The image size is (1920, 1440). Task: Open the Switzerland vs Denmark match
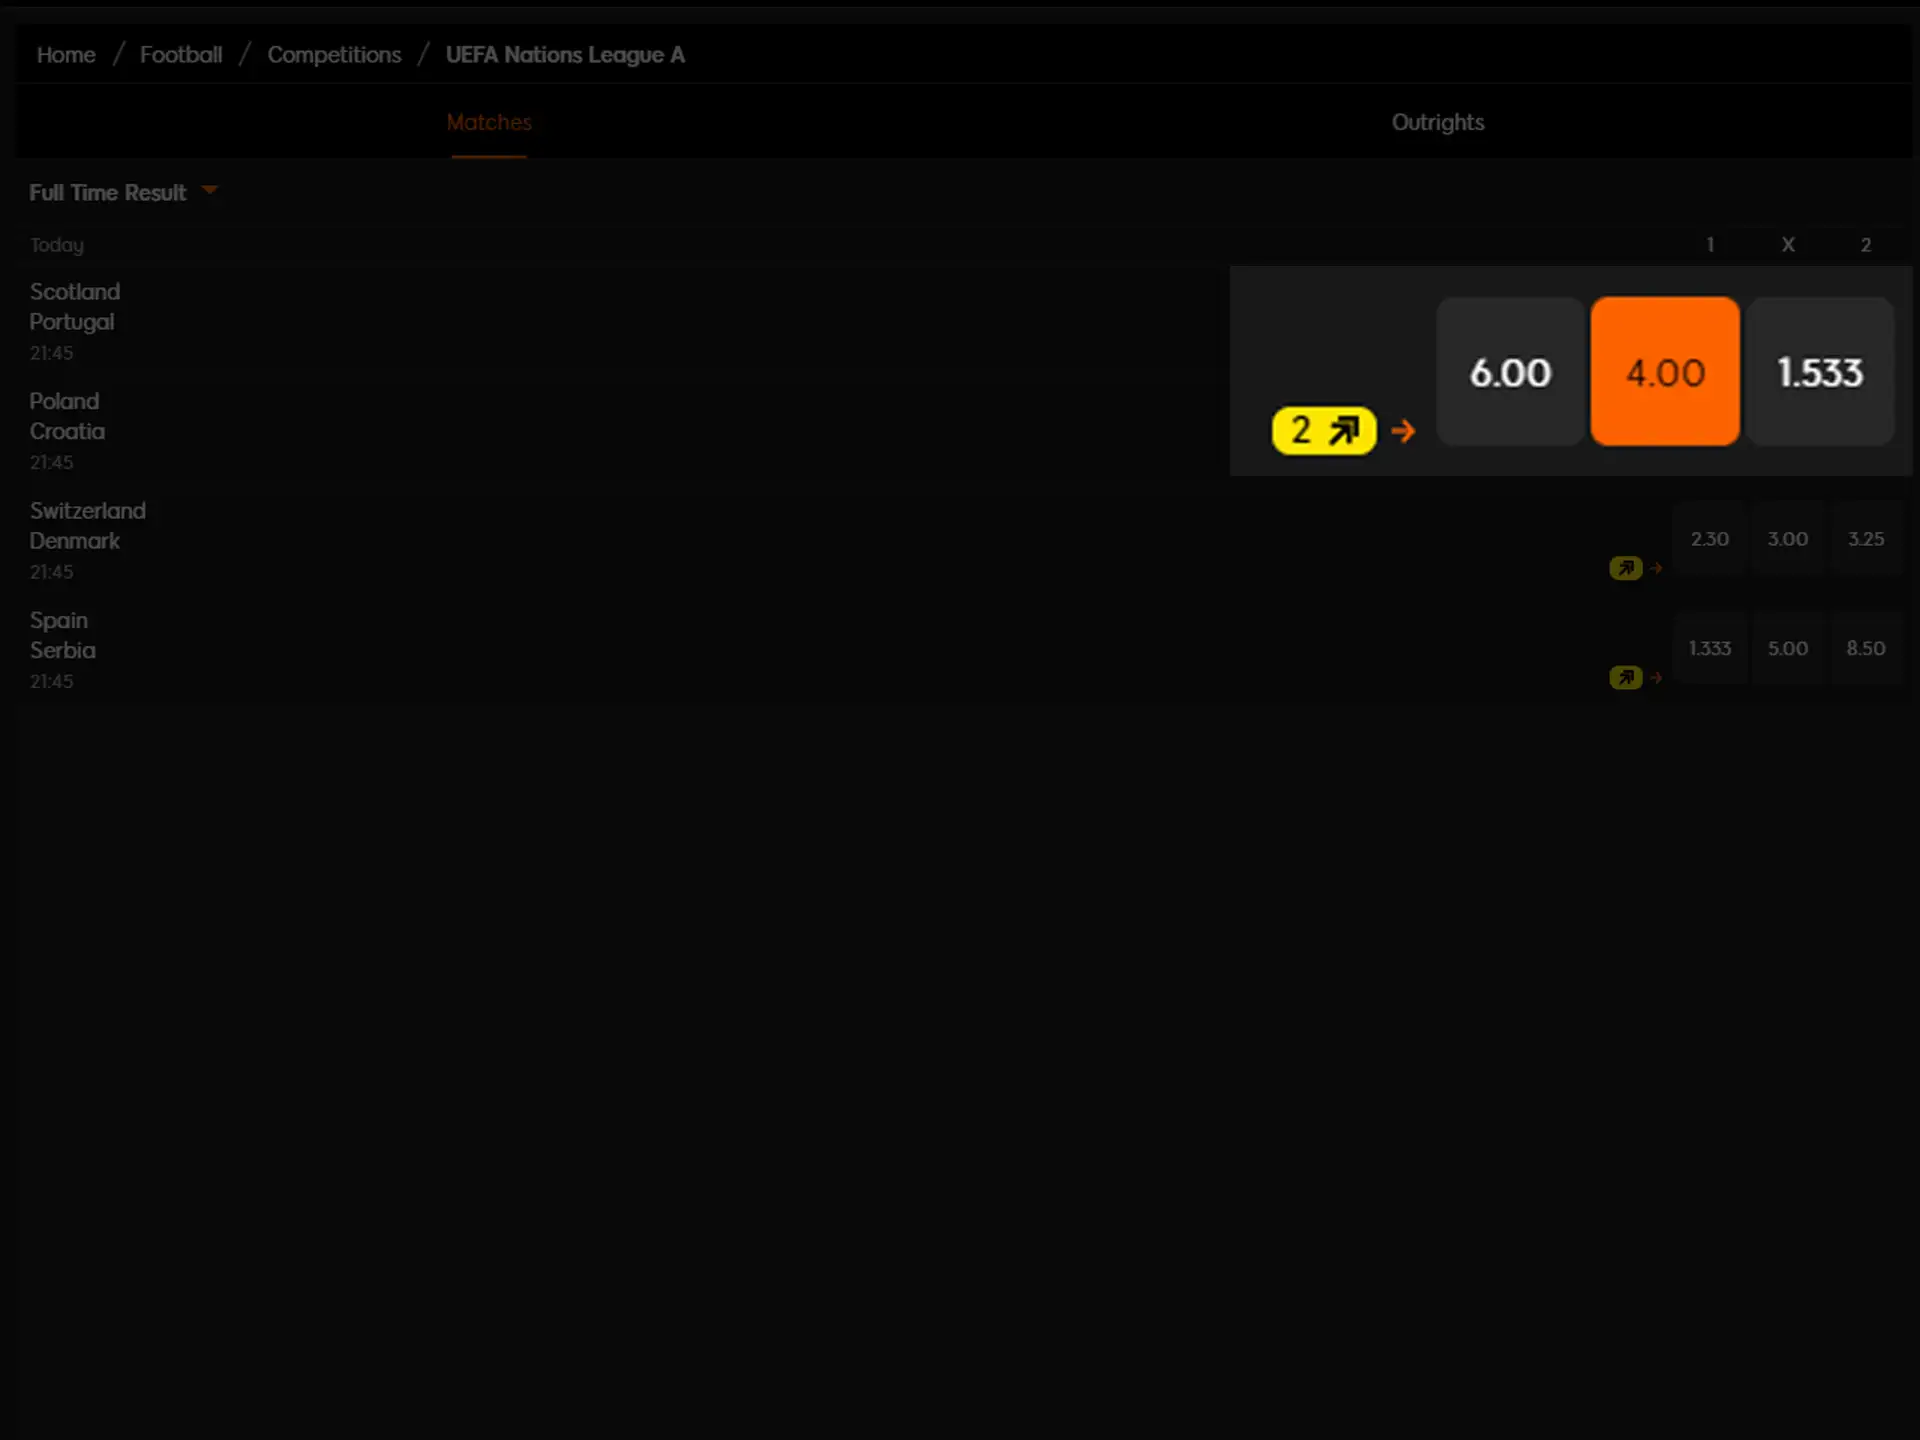[87, 540]
